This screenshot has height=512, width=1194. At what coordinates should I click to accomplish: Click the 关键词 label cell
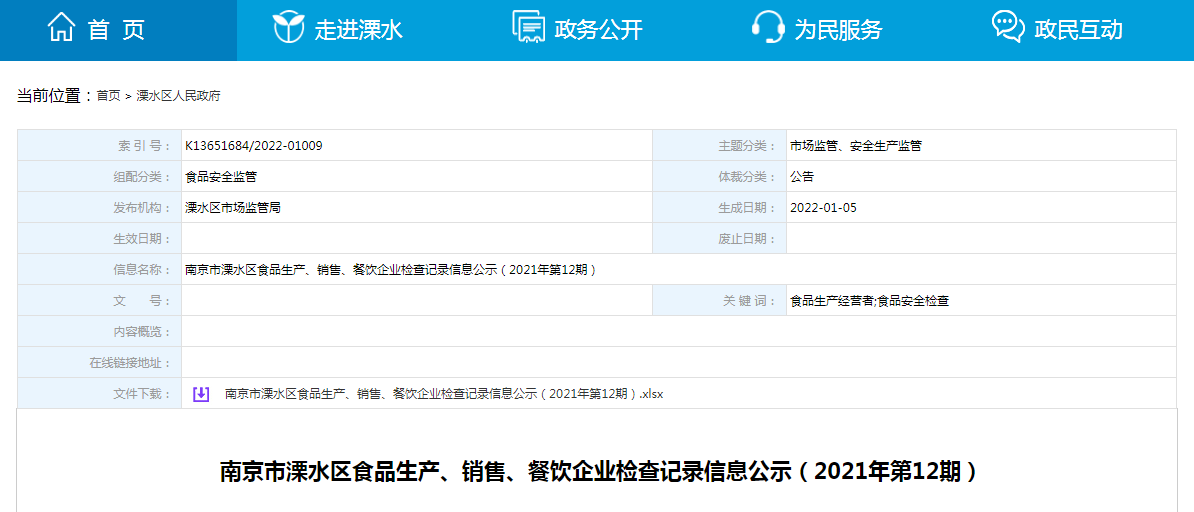[x=720, y=301]
